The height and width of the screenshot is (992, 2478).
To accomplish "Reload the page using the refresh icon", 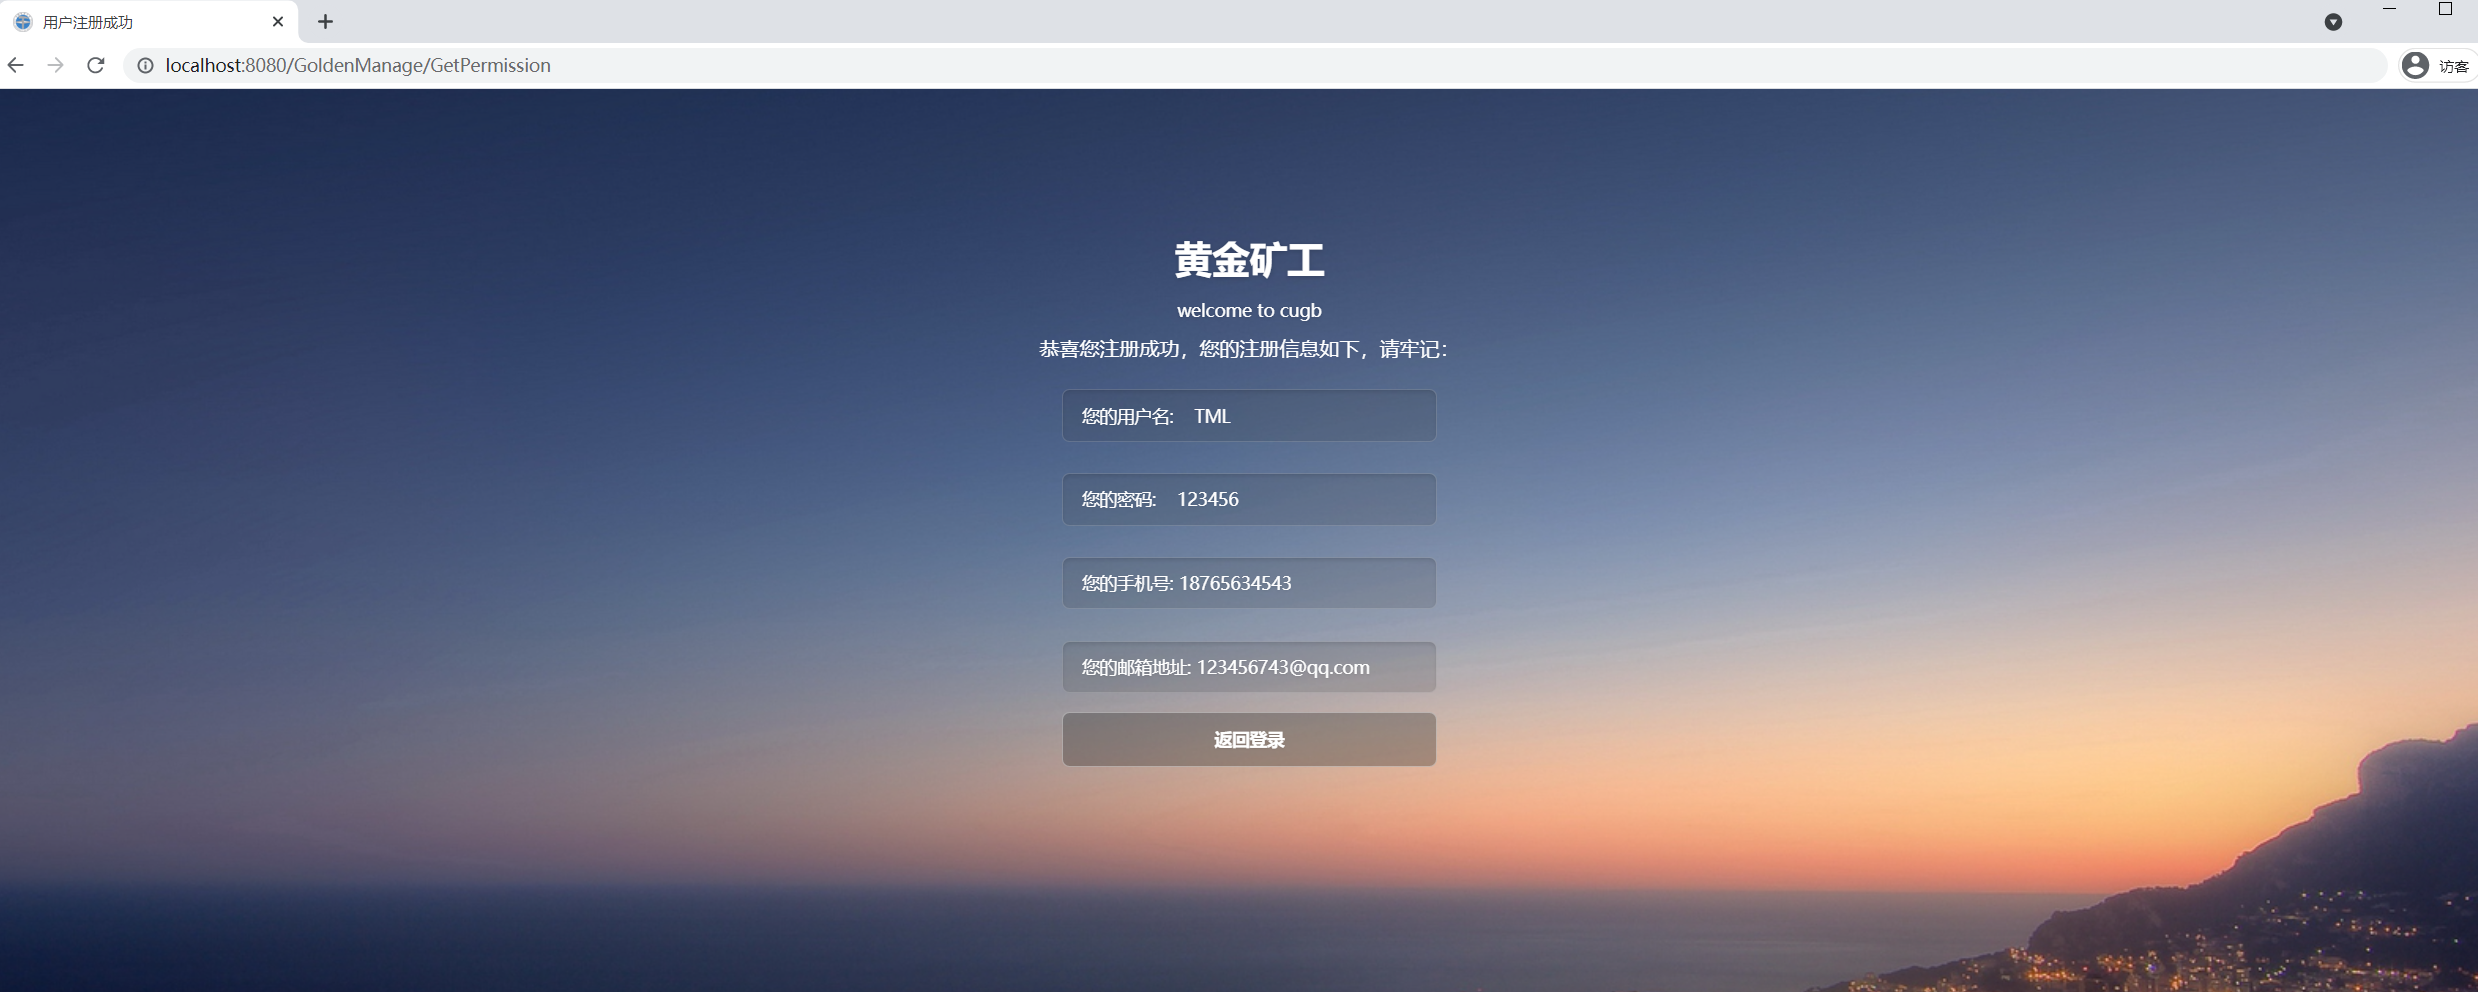I will 95,65.
